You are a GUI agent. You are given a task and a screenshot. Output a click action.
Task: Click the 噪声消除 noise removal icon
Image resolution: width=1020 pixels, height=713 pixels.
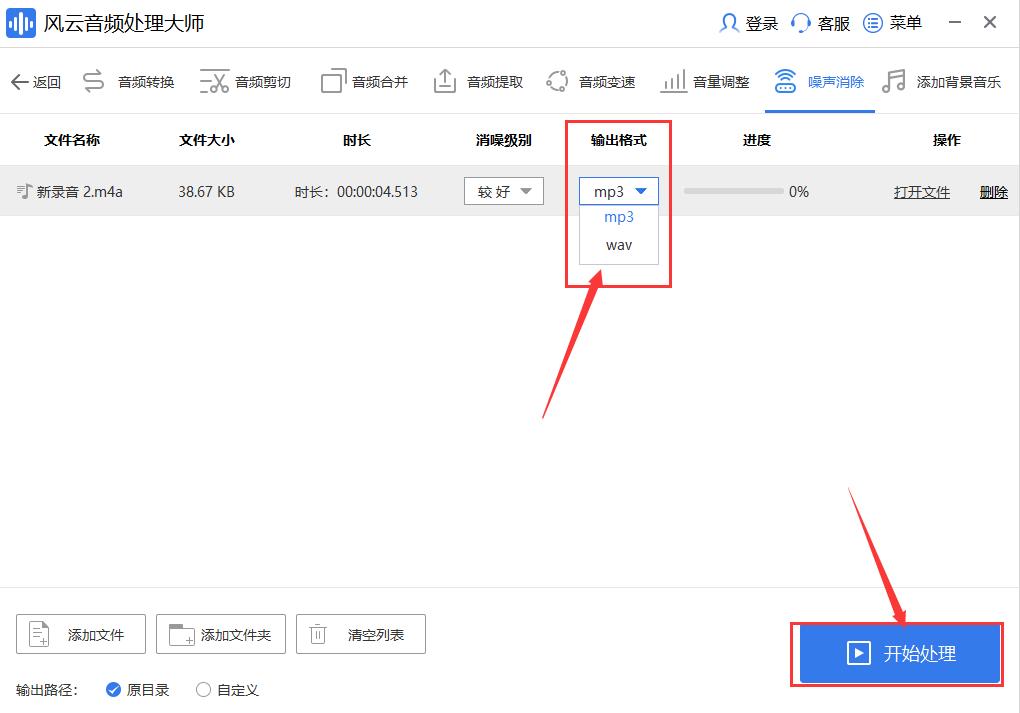[x=785, y=81]
